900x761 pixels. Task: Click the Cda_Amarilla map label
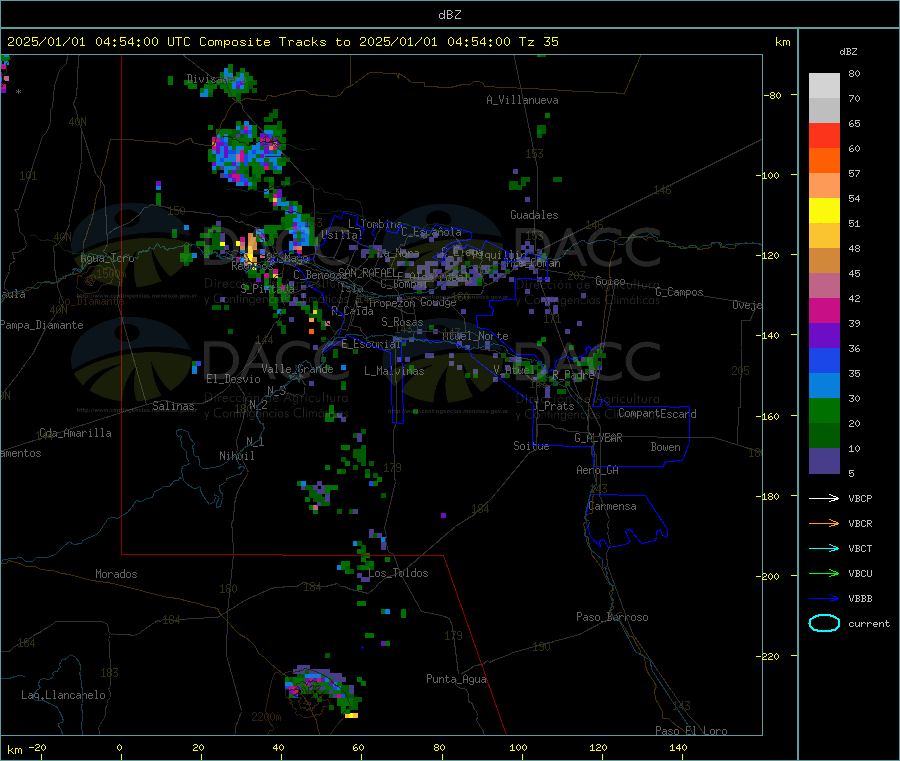pos(75,433)
